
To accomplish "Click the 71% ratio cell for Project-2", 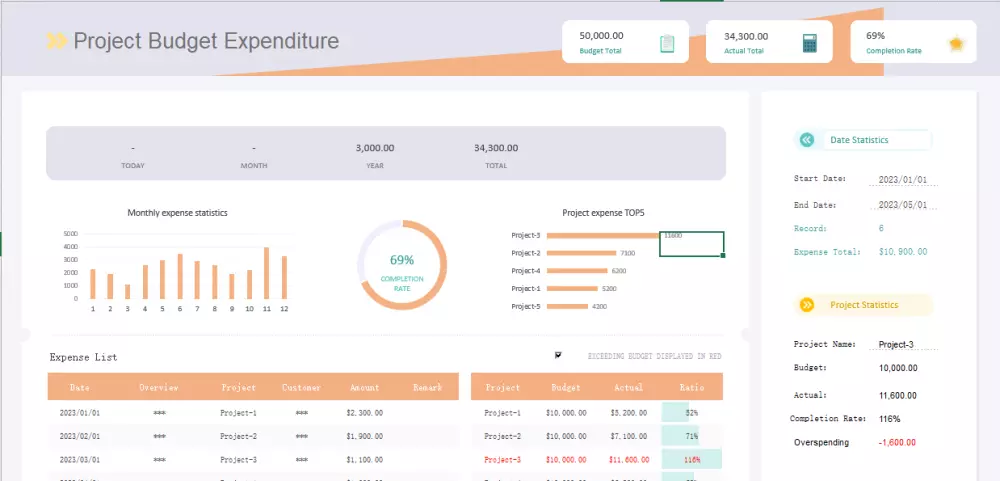I will pos(692,436).
